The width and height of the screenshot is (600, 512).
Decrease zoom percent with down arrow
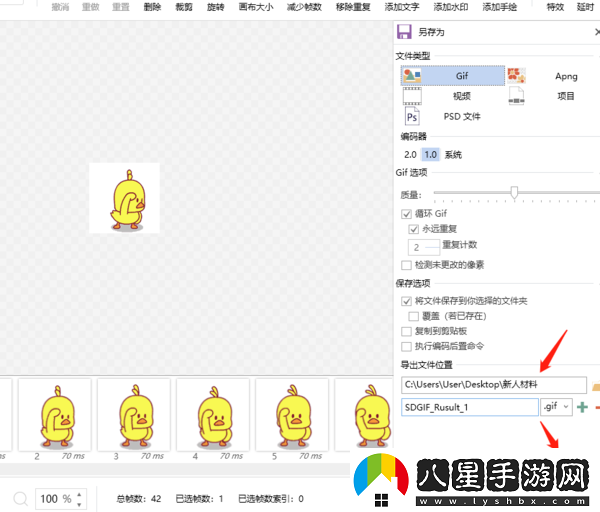point(79,504)
